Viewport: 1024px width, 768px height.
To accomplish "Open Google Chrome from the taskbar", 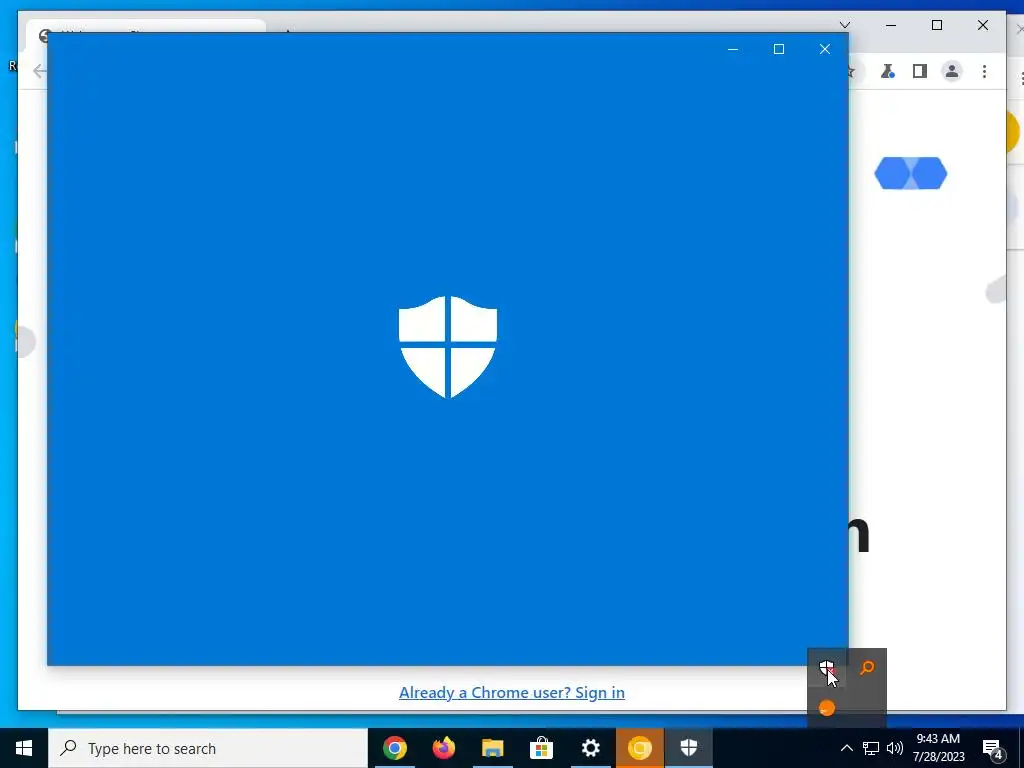I will (394, 748).
